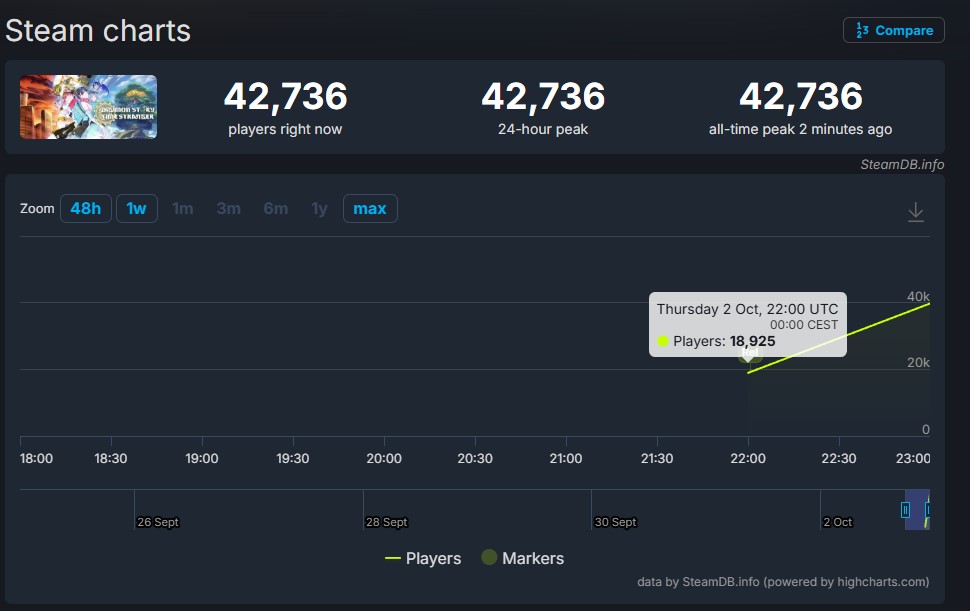Open the chart download menu icon
970x611 pixels.
916,212
